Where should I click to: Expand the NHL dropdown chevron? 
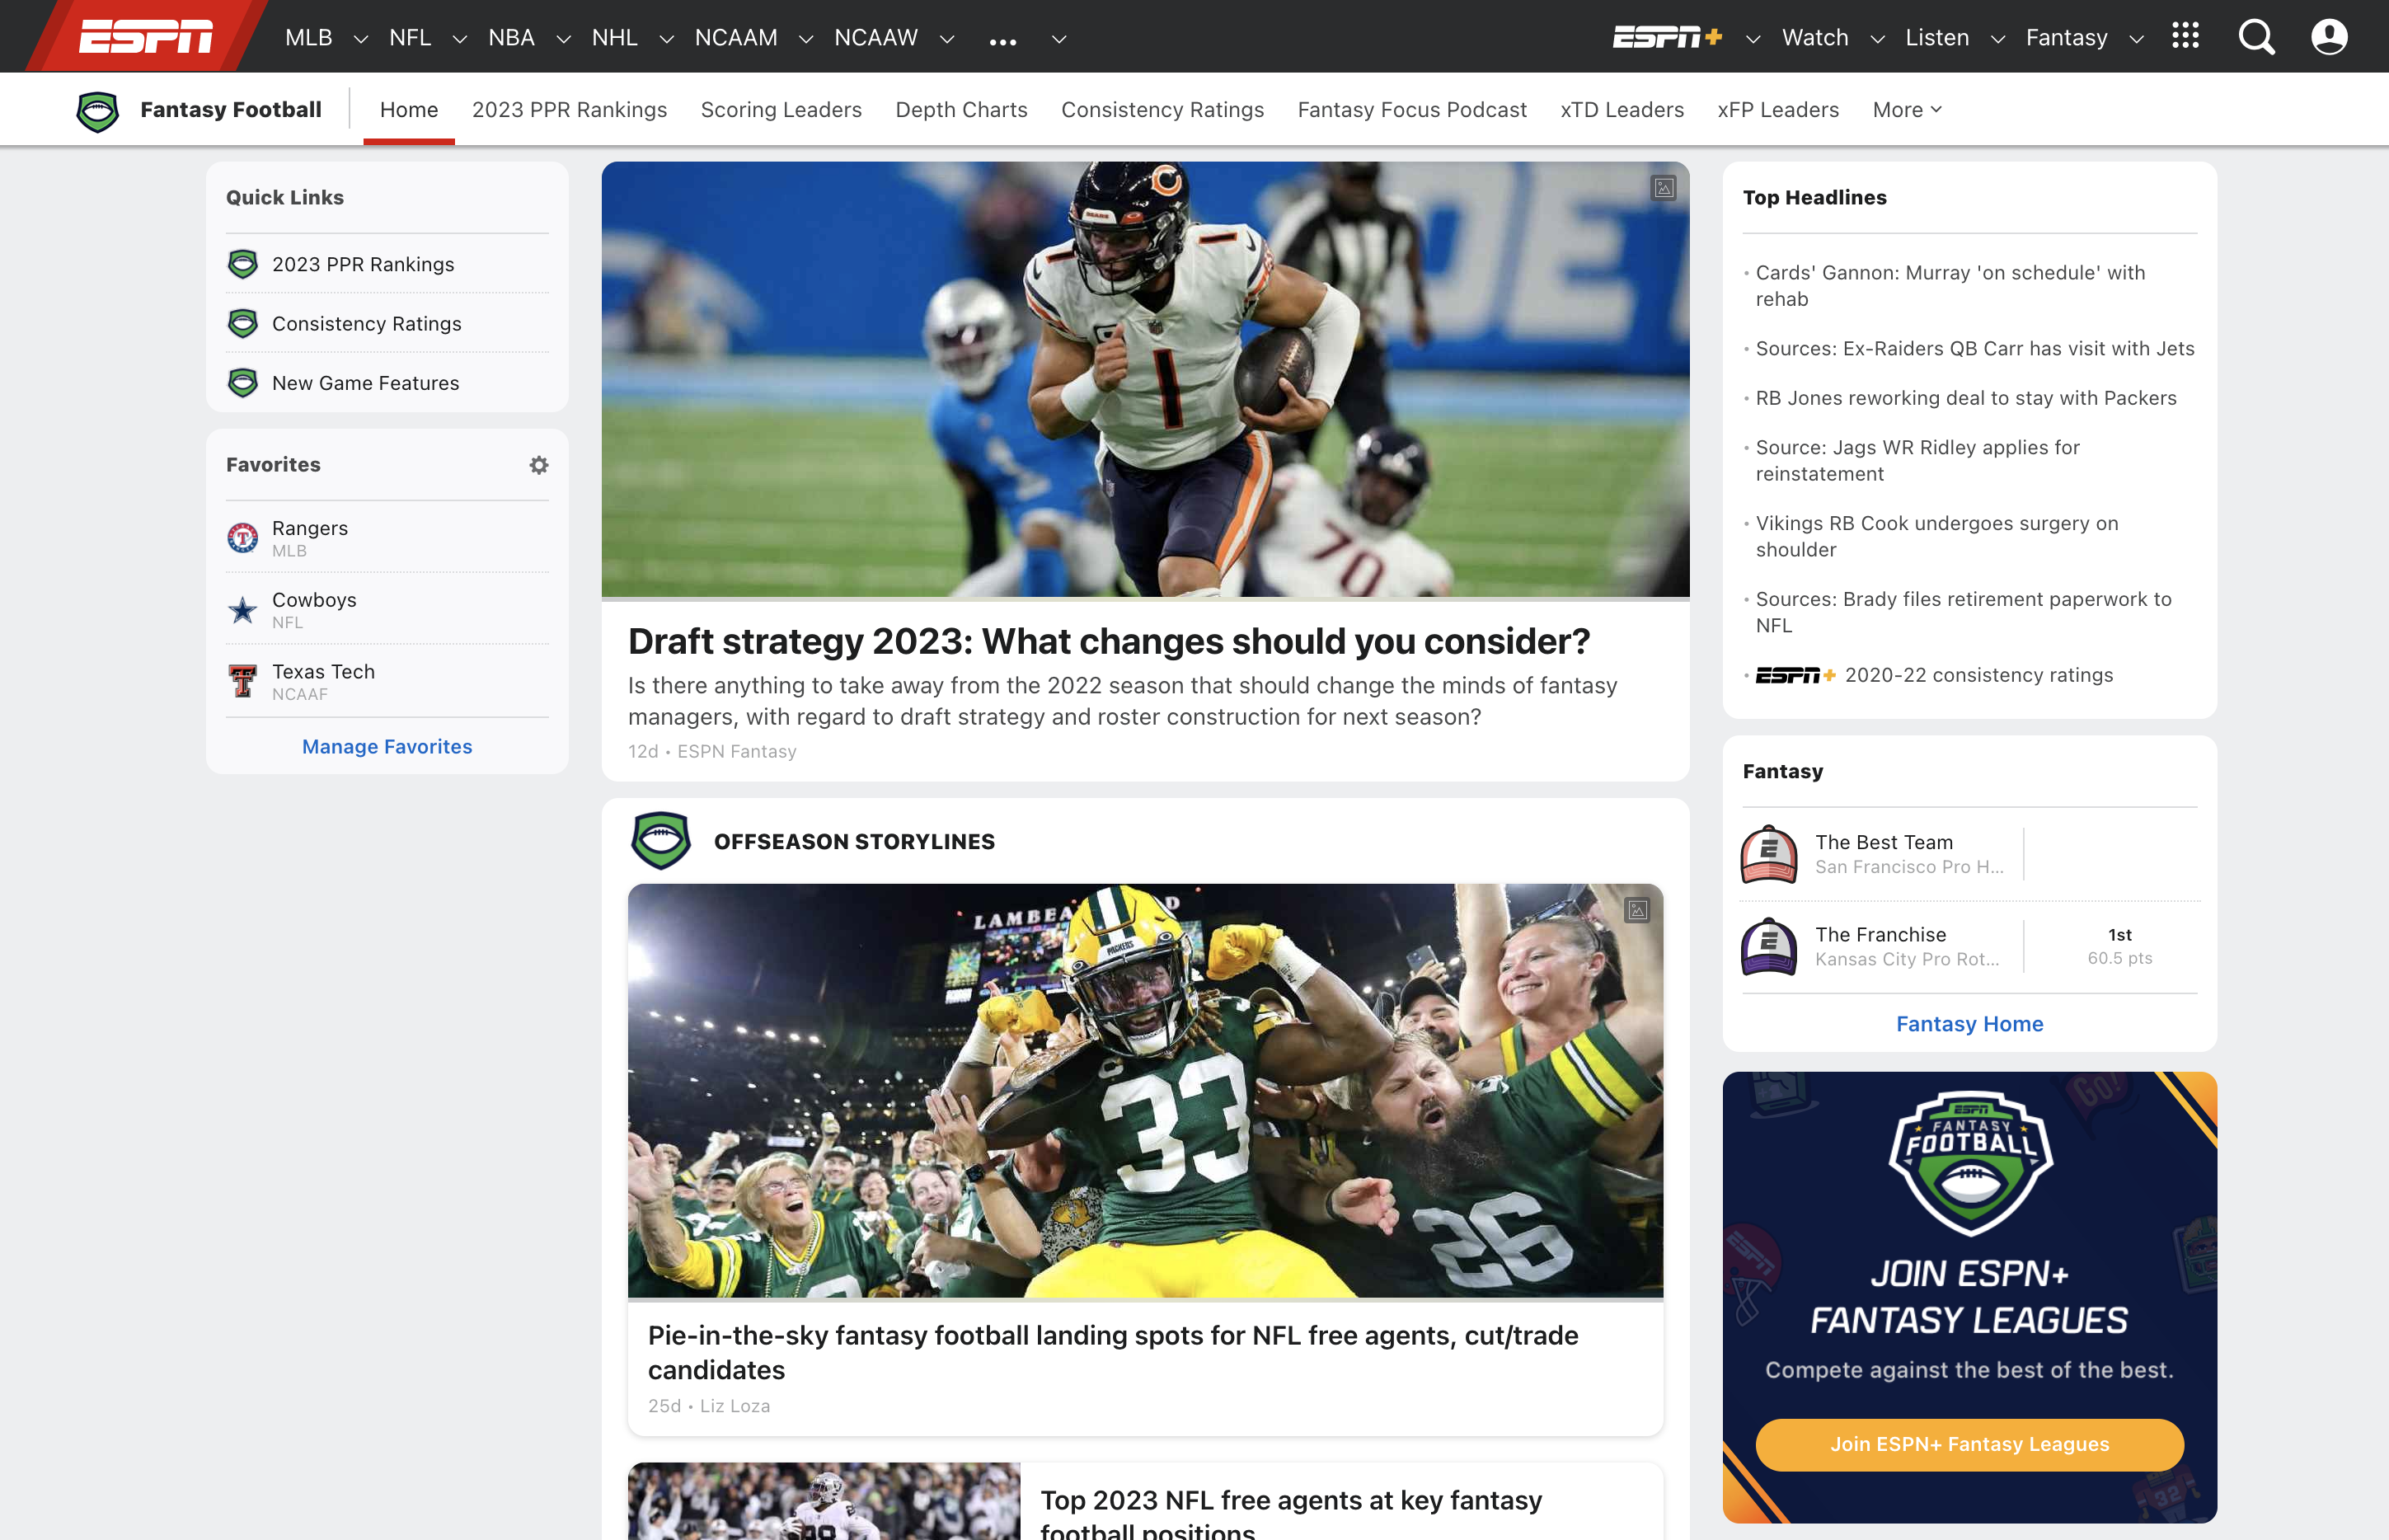(x=666, y=39)
